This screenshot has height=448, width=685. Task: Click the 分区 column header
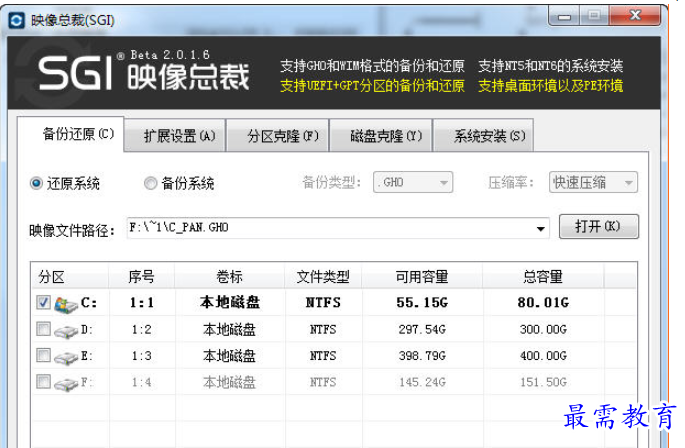click(70, 277)
